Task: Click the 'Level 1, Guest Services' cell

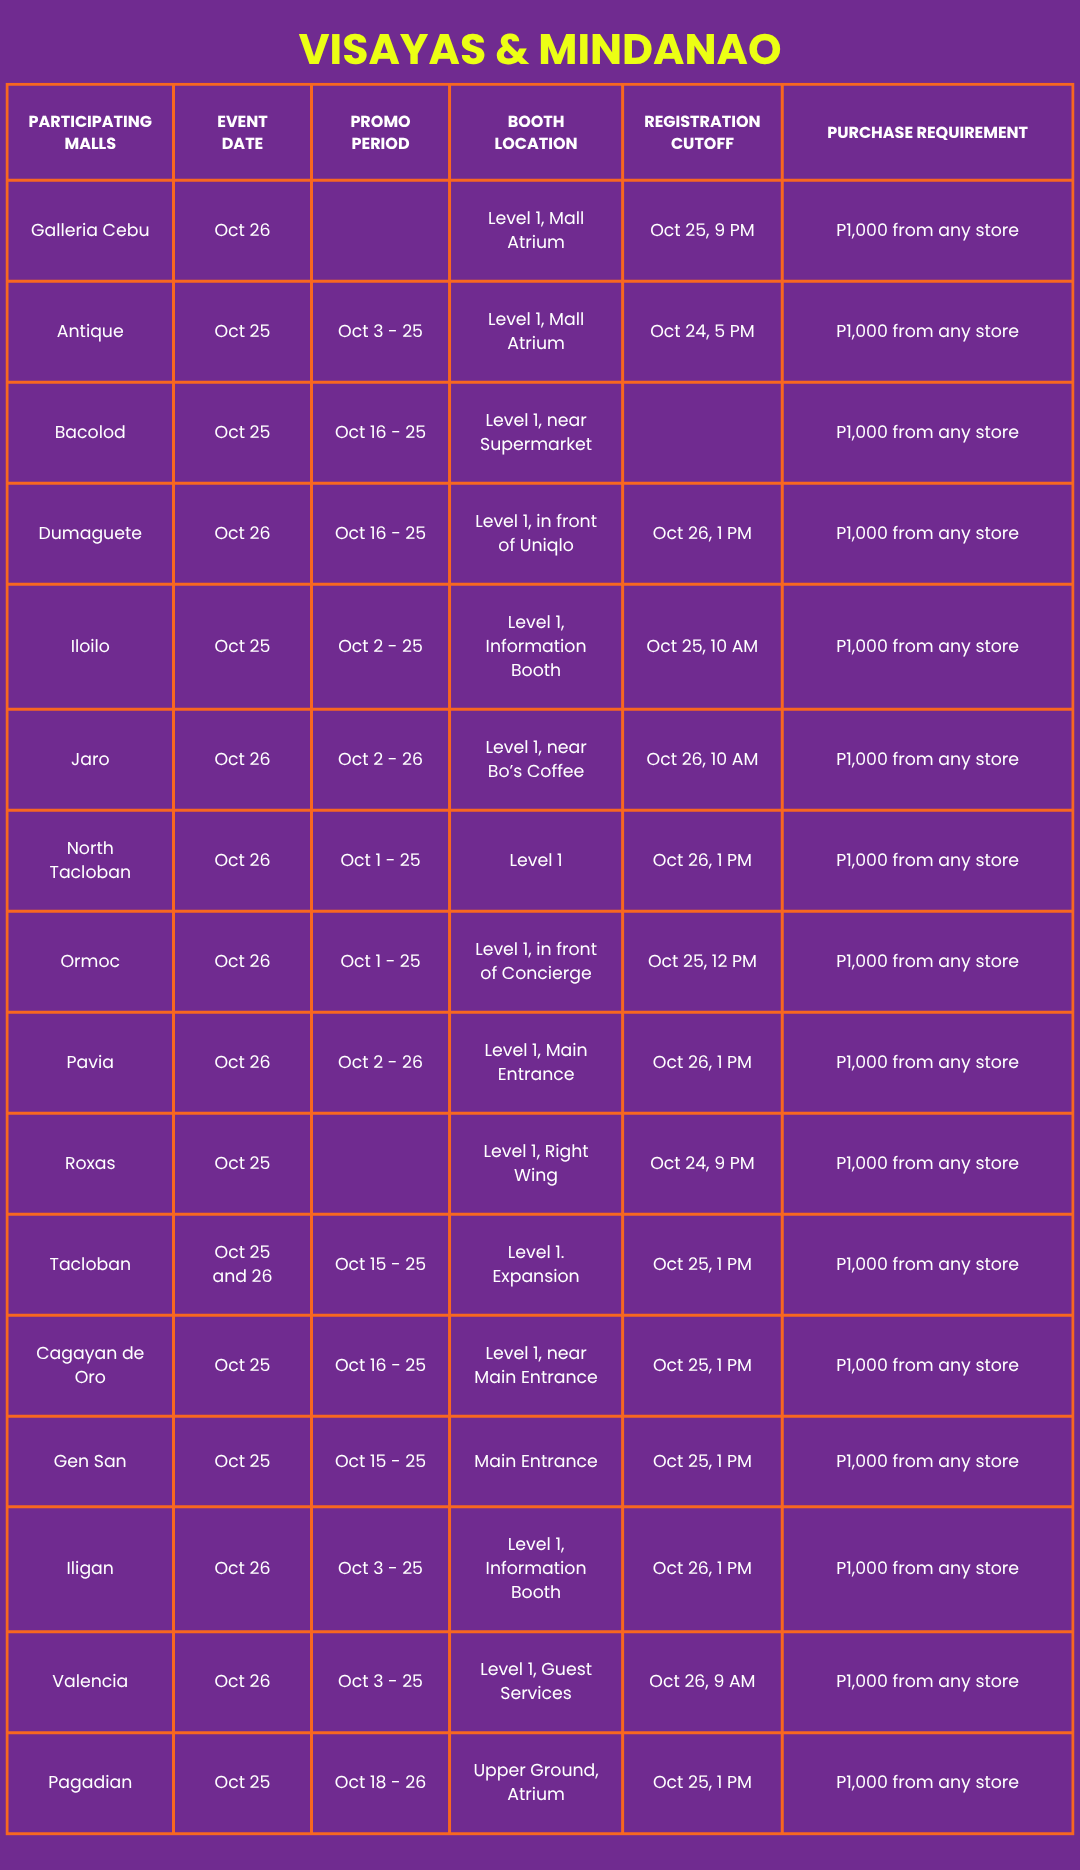Action: 536,1681
